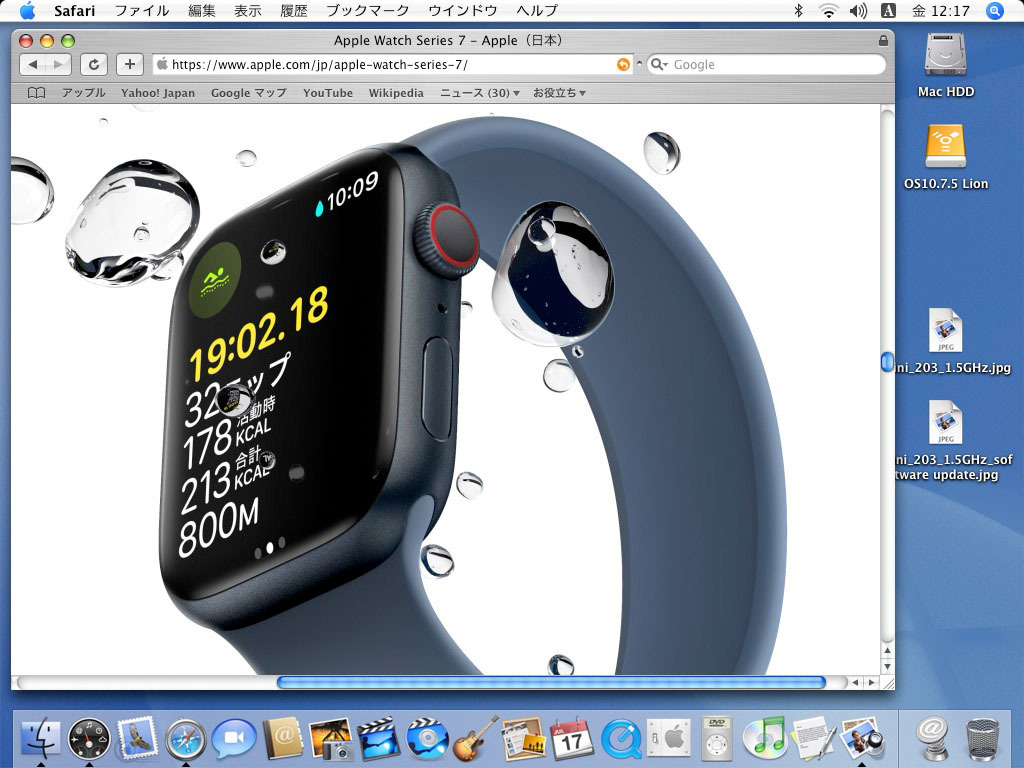Launch iChat from the Dock
The image size is (1024, 768).
(234, 739)
